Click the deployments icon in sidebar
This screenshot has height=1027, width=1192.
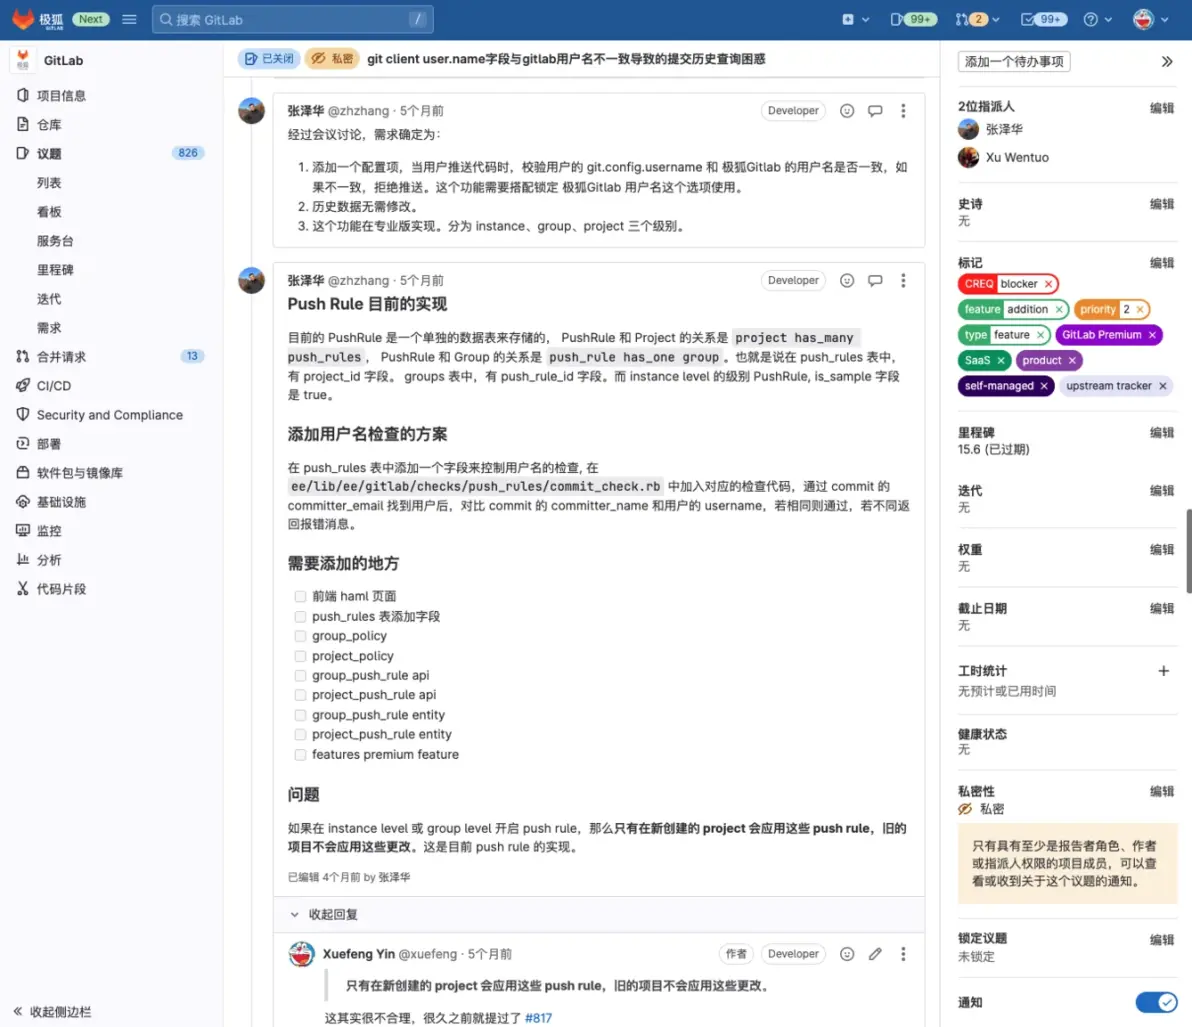tap(23, 443)
